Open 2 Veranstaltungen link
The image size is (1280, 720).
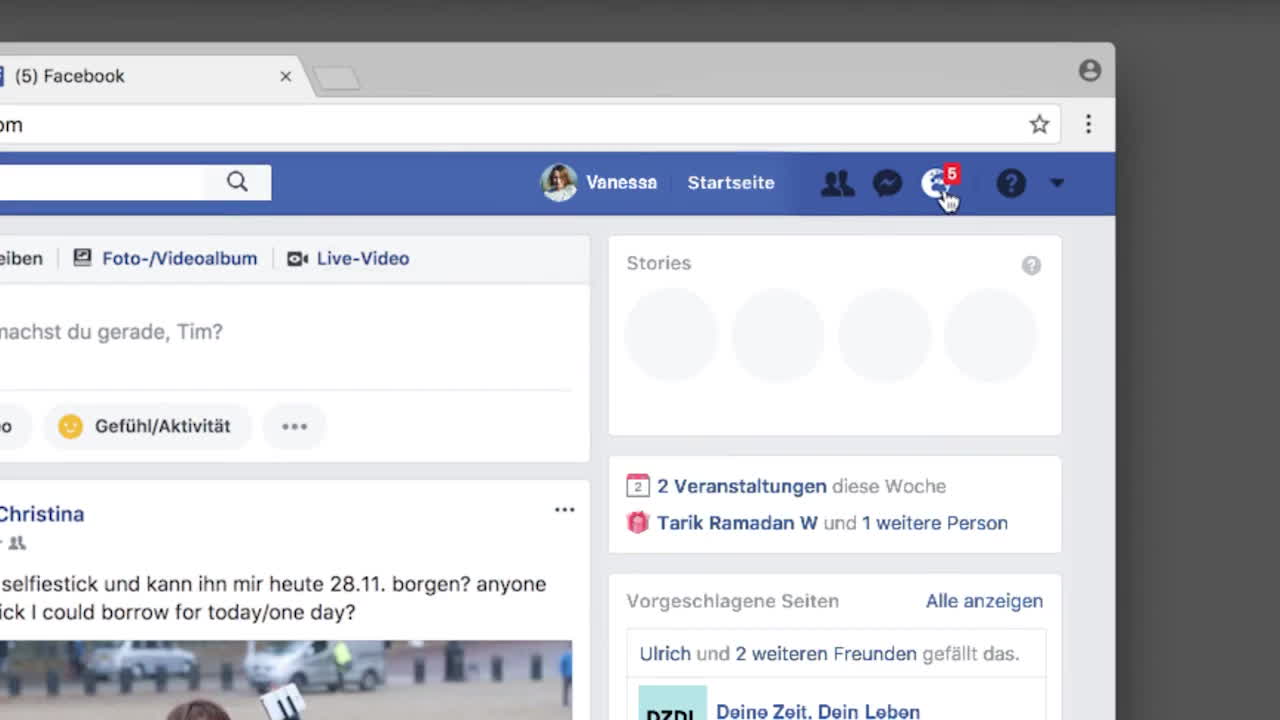(740, 486)
